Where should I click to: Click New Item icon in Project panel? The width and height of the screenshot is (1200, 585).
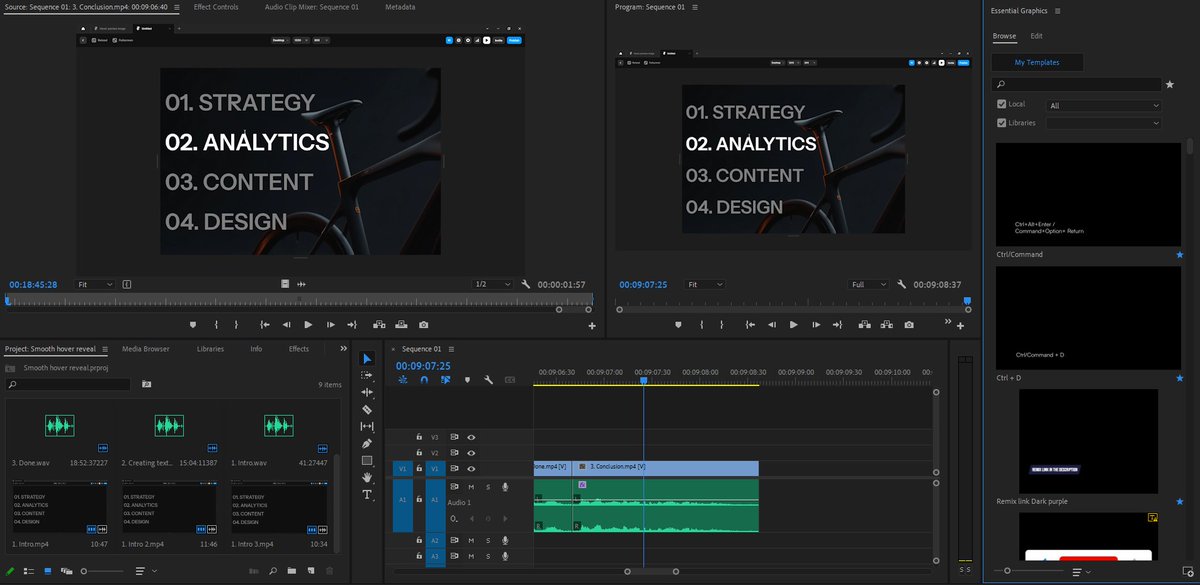click(310, 571)
